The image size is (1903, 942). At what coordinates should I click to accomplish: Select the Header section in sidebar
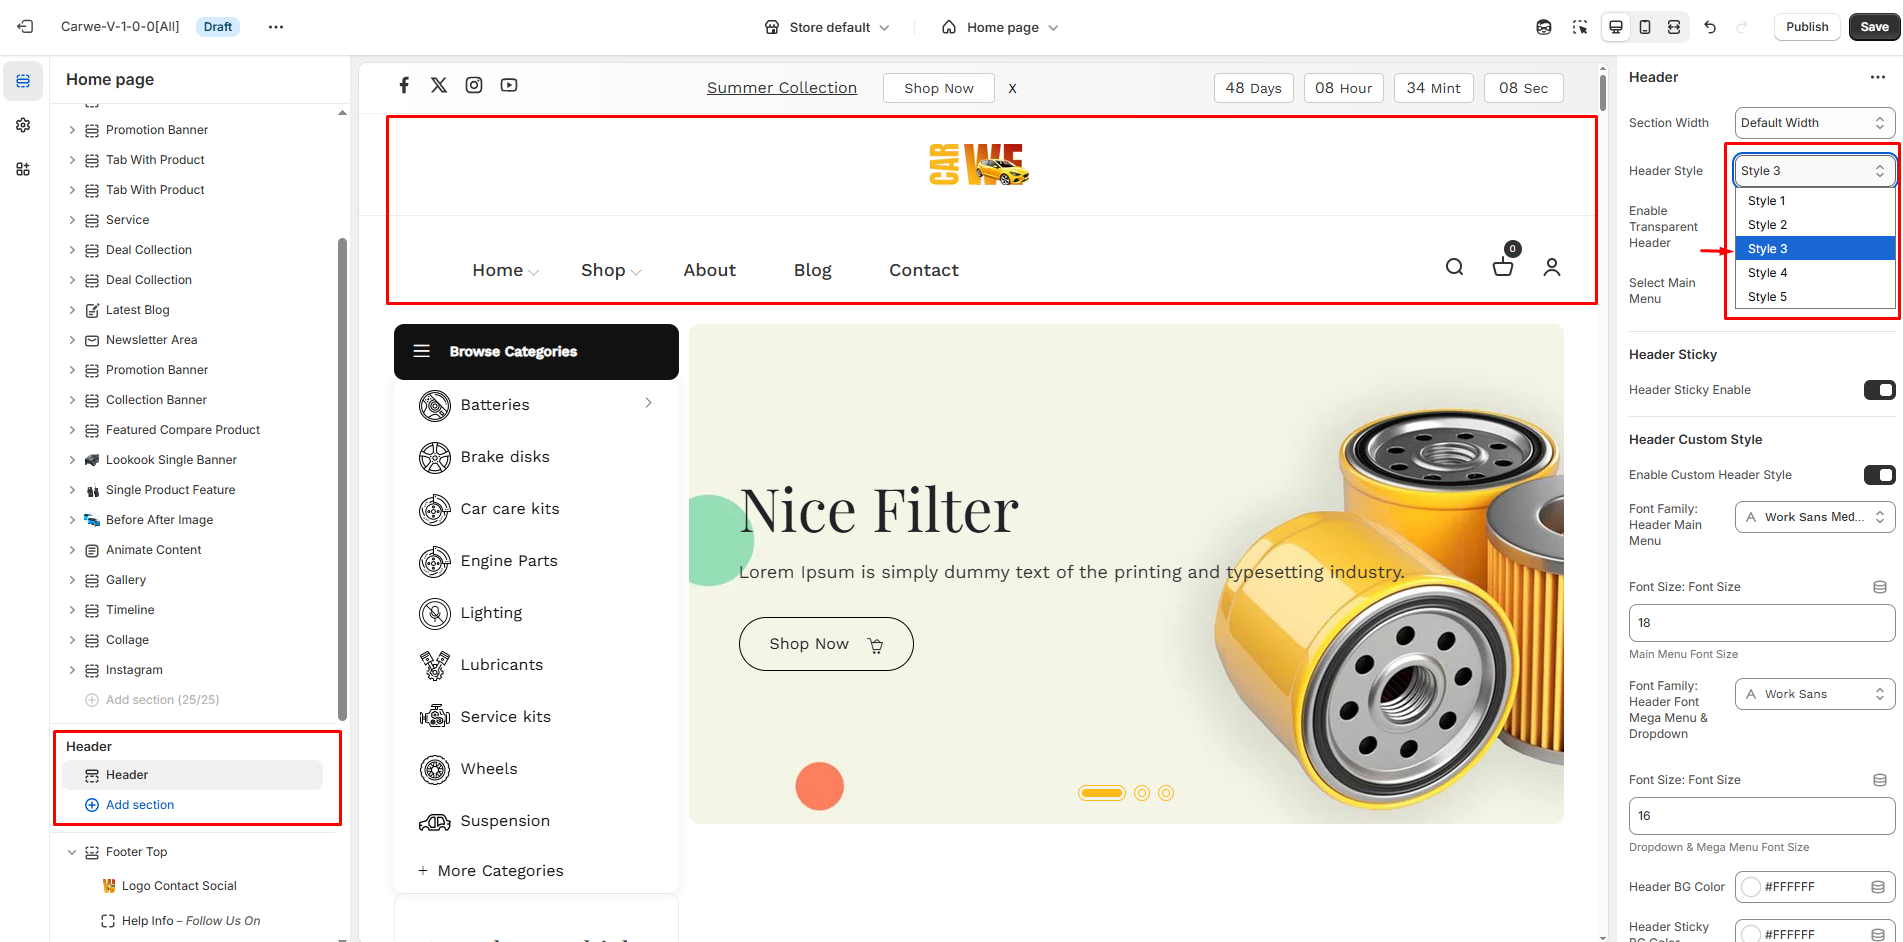[127, 775]
